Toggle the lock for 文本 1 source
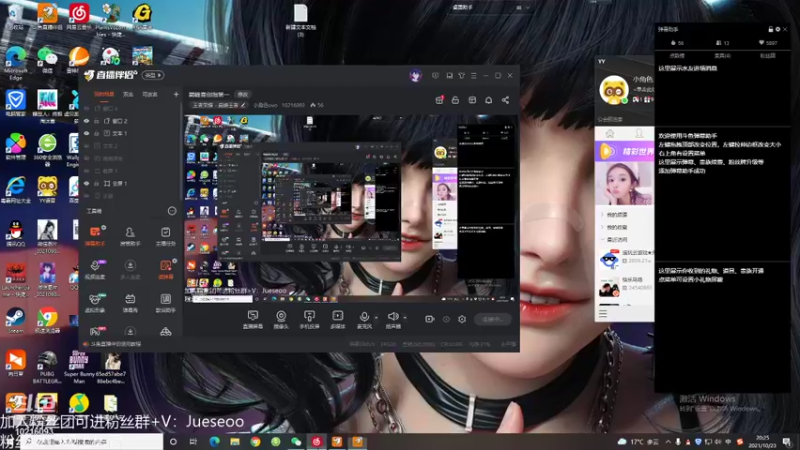This screenshot has height=450, width=800. pyautogui.click(x=96, y=133)
